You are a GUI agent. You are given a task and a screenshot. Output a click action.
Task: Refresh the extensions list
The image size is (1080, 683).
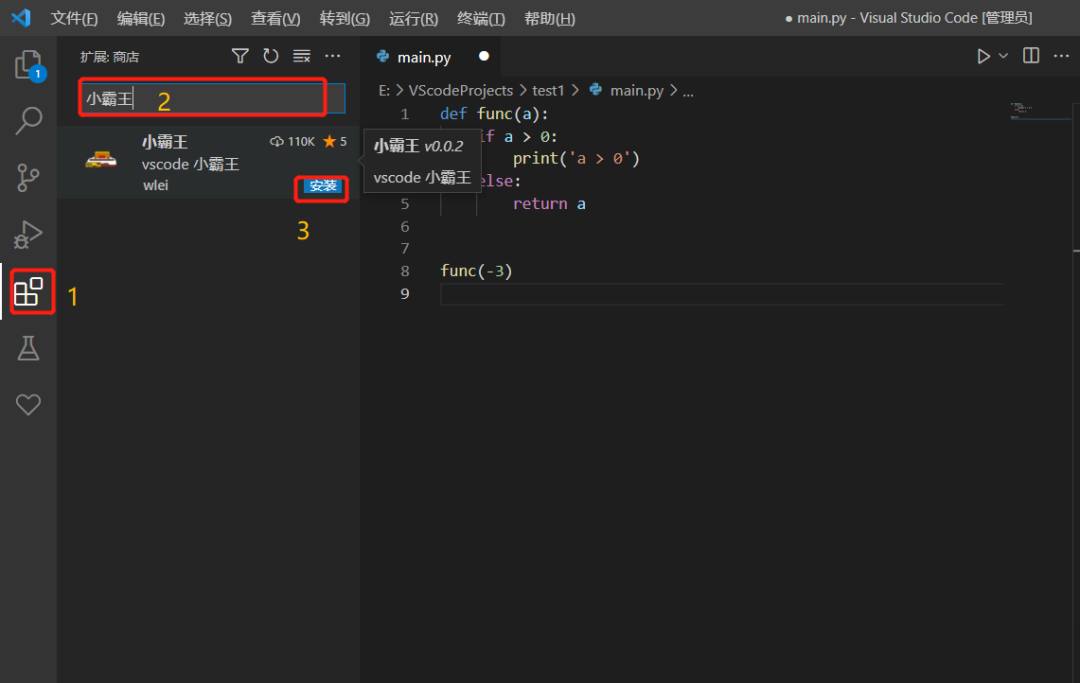[x=271, y=56]
